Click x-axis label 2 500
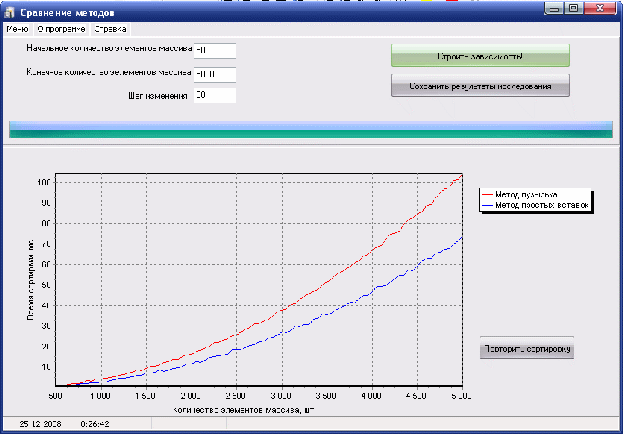Viewport: 624px width, 435px height. [236, 396]
